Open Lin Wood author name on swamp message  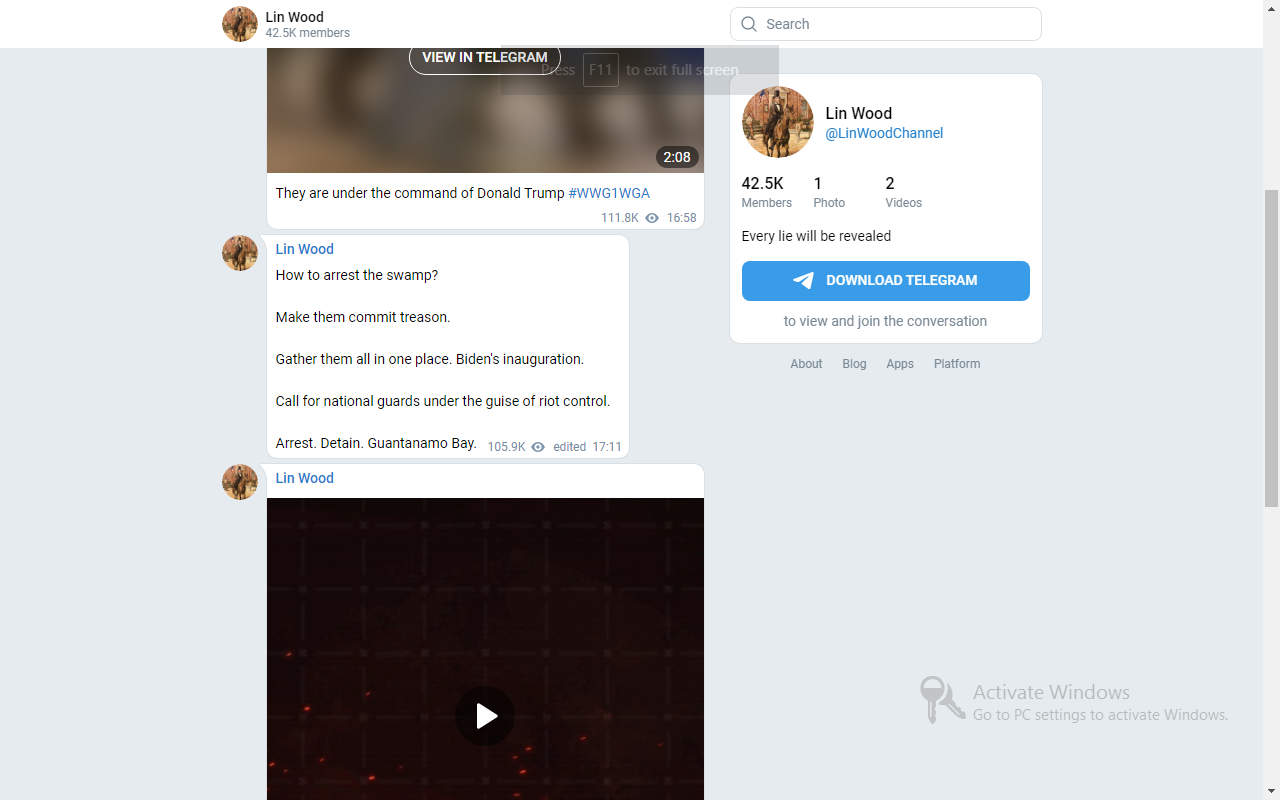point(304,249)
